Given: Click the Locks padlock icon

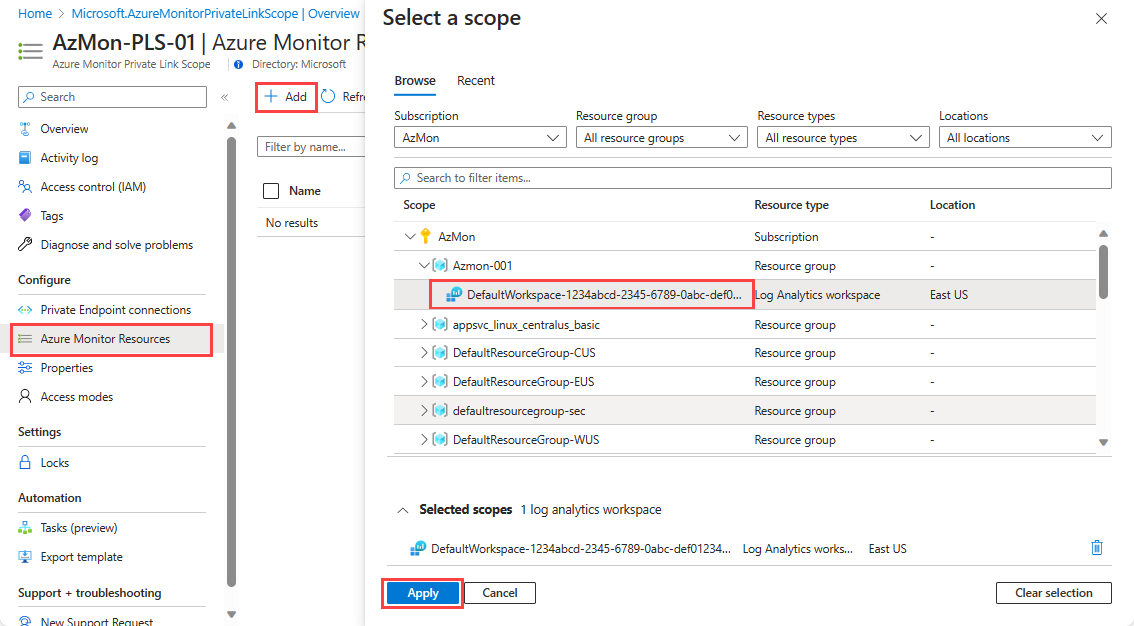Looking at the screenshot, I should coord(25,462).
